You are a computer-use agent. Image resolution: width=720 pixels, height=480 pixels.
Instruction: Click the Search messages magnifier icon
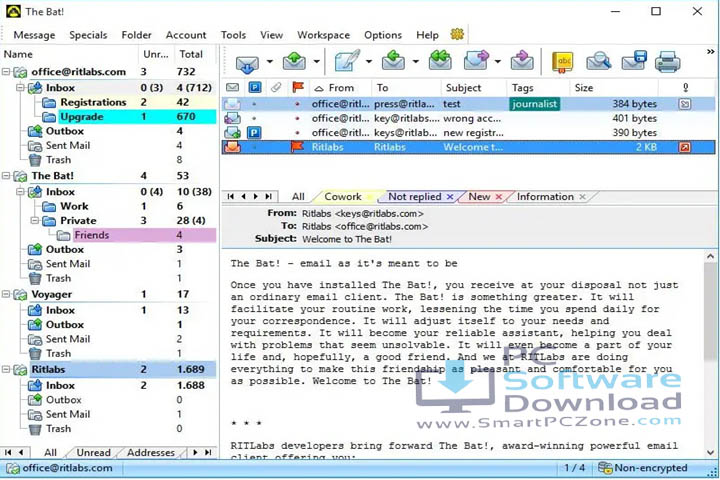598,61
